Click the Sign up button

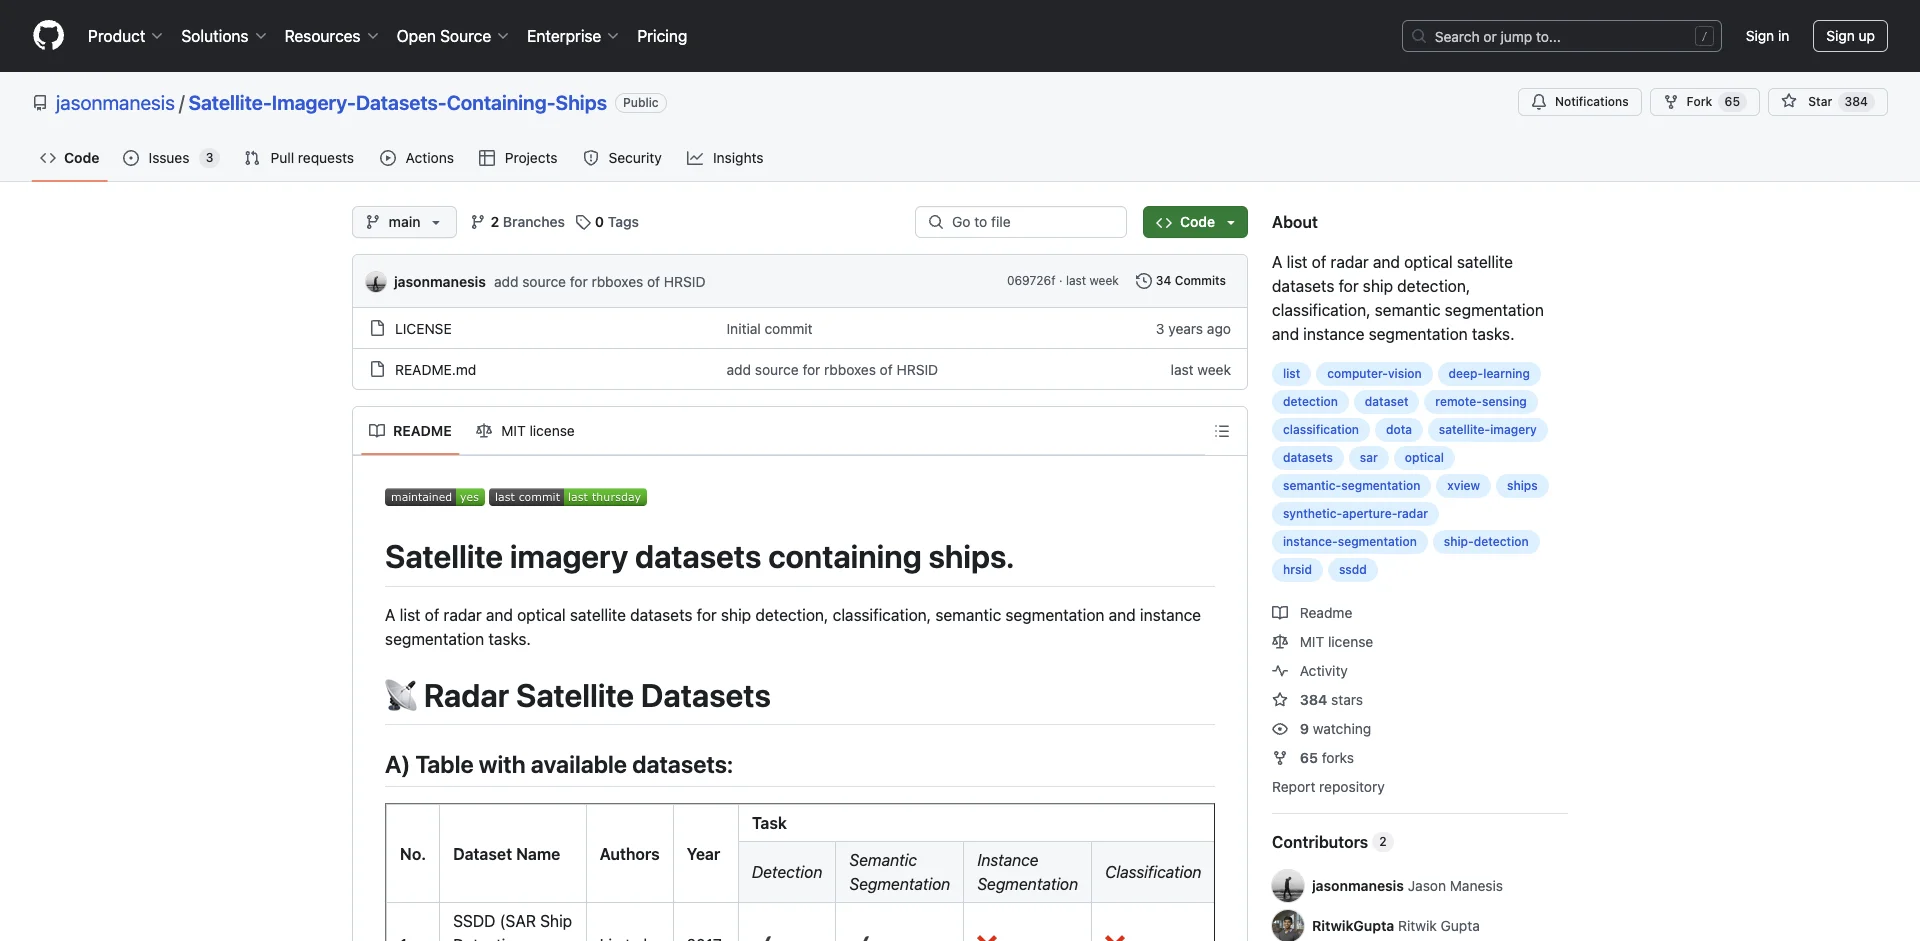(1850, 36)
